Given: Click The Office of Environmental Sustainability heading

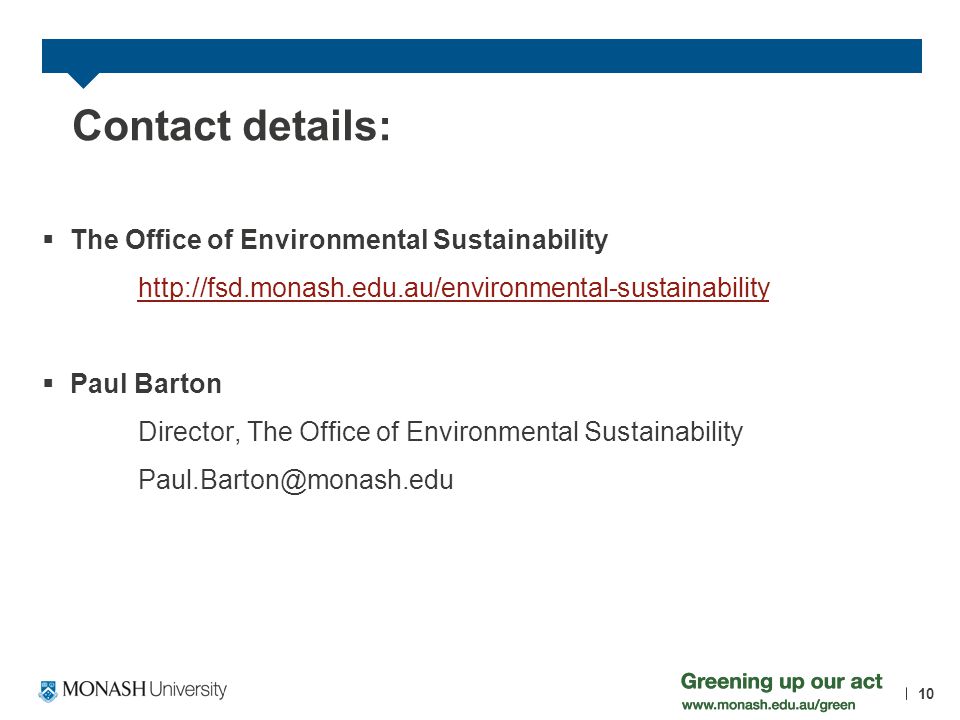Looking at the screenshot, I should click(339, 239).
